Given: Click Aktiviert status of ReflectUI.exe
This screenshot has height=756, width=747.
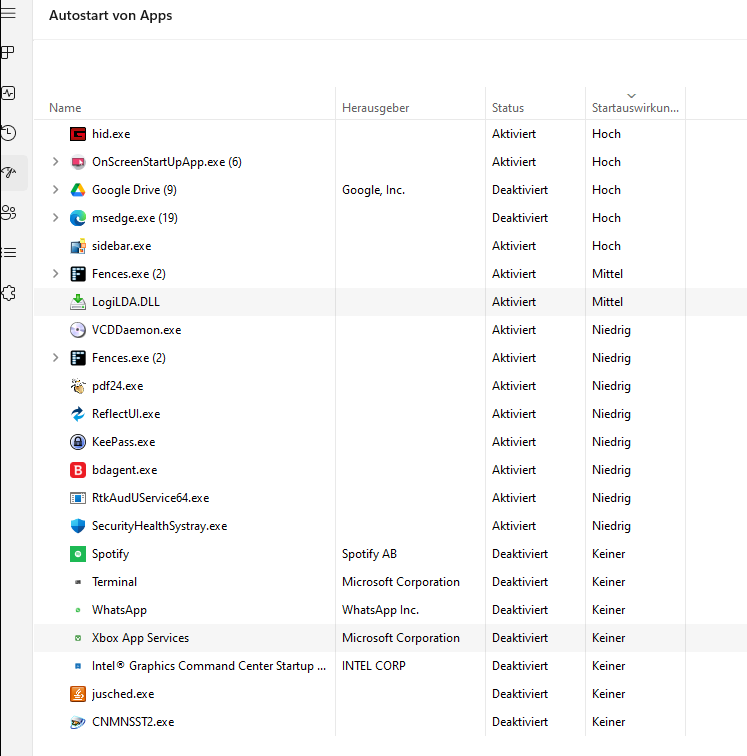Looking at the screenshot, I should click(514, 414).
